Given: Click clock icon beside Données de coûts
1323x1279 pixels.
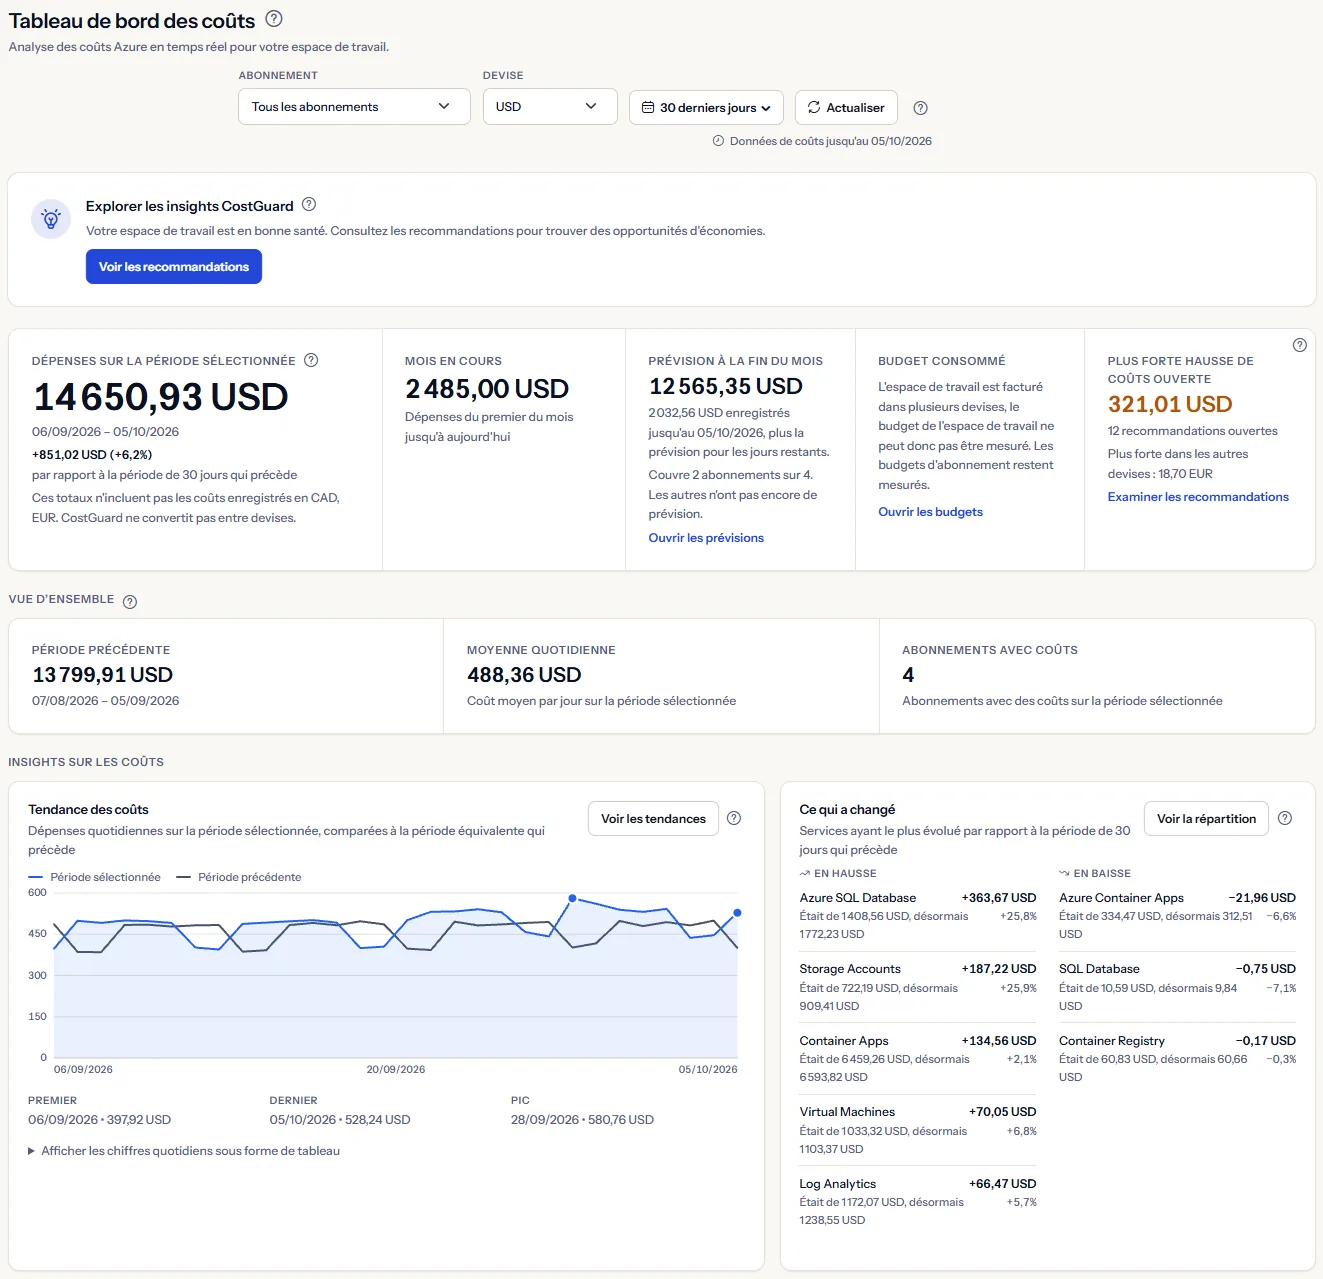Looking at the screenshot, I should tap(718, 141).
